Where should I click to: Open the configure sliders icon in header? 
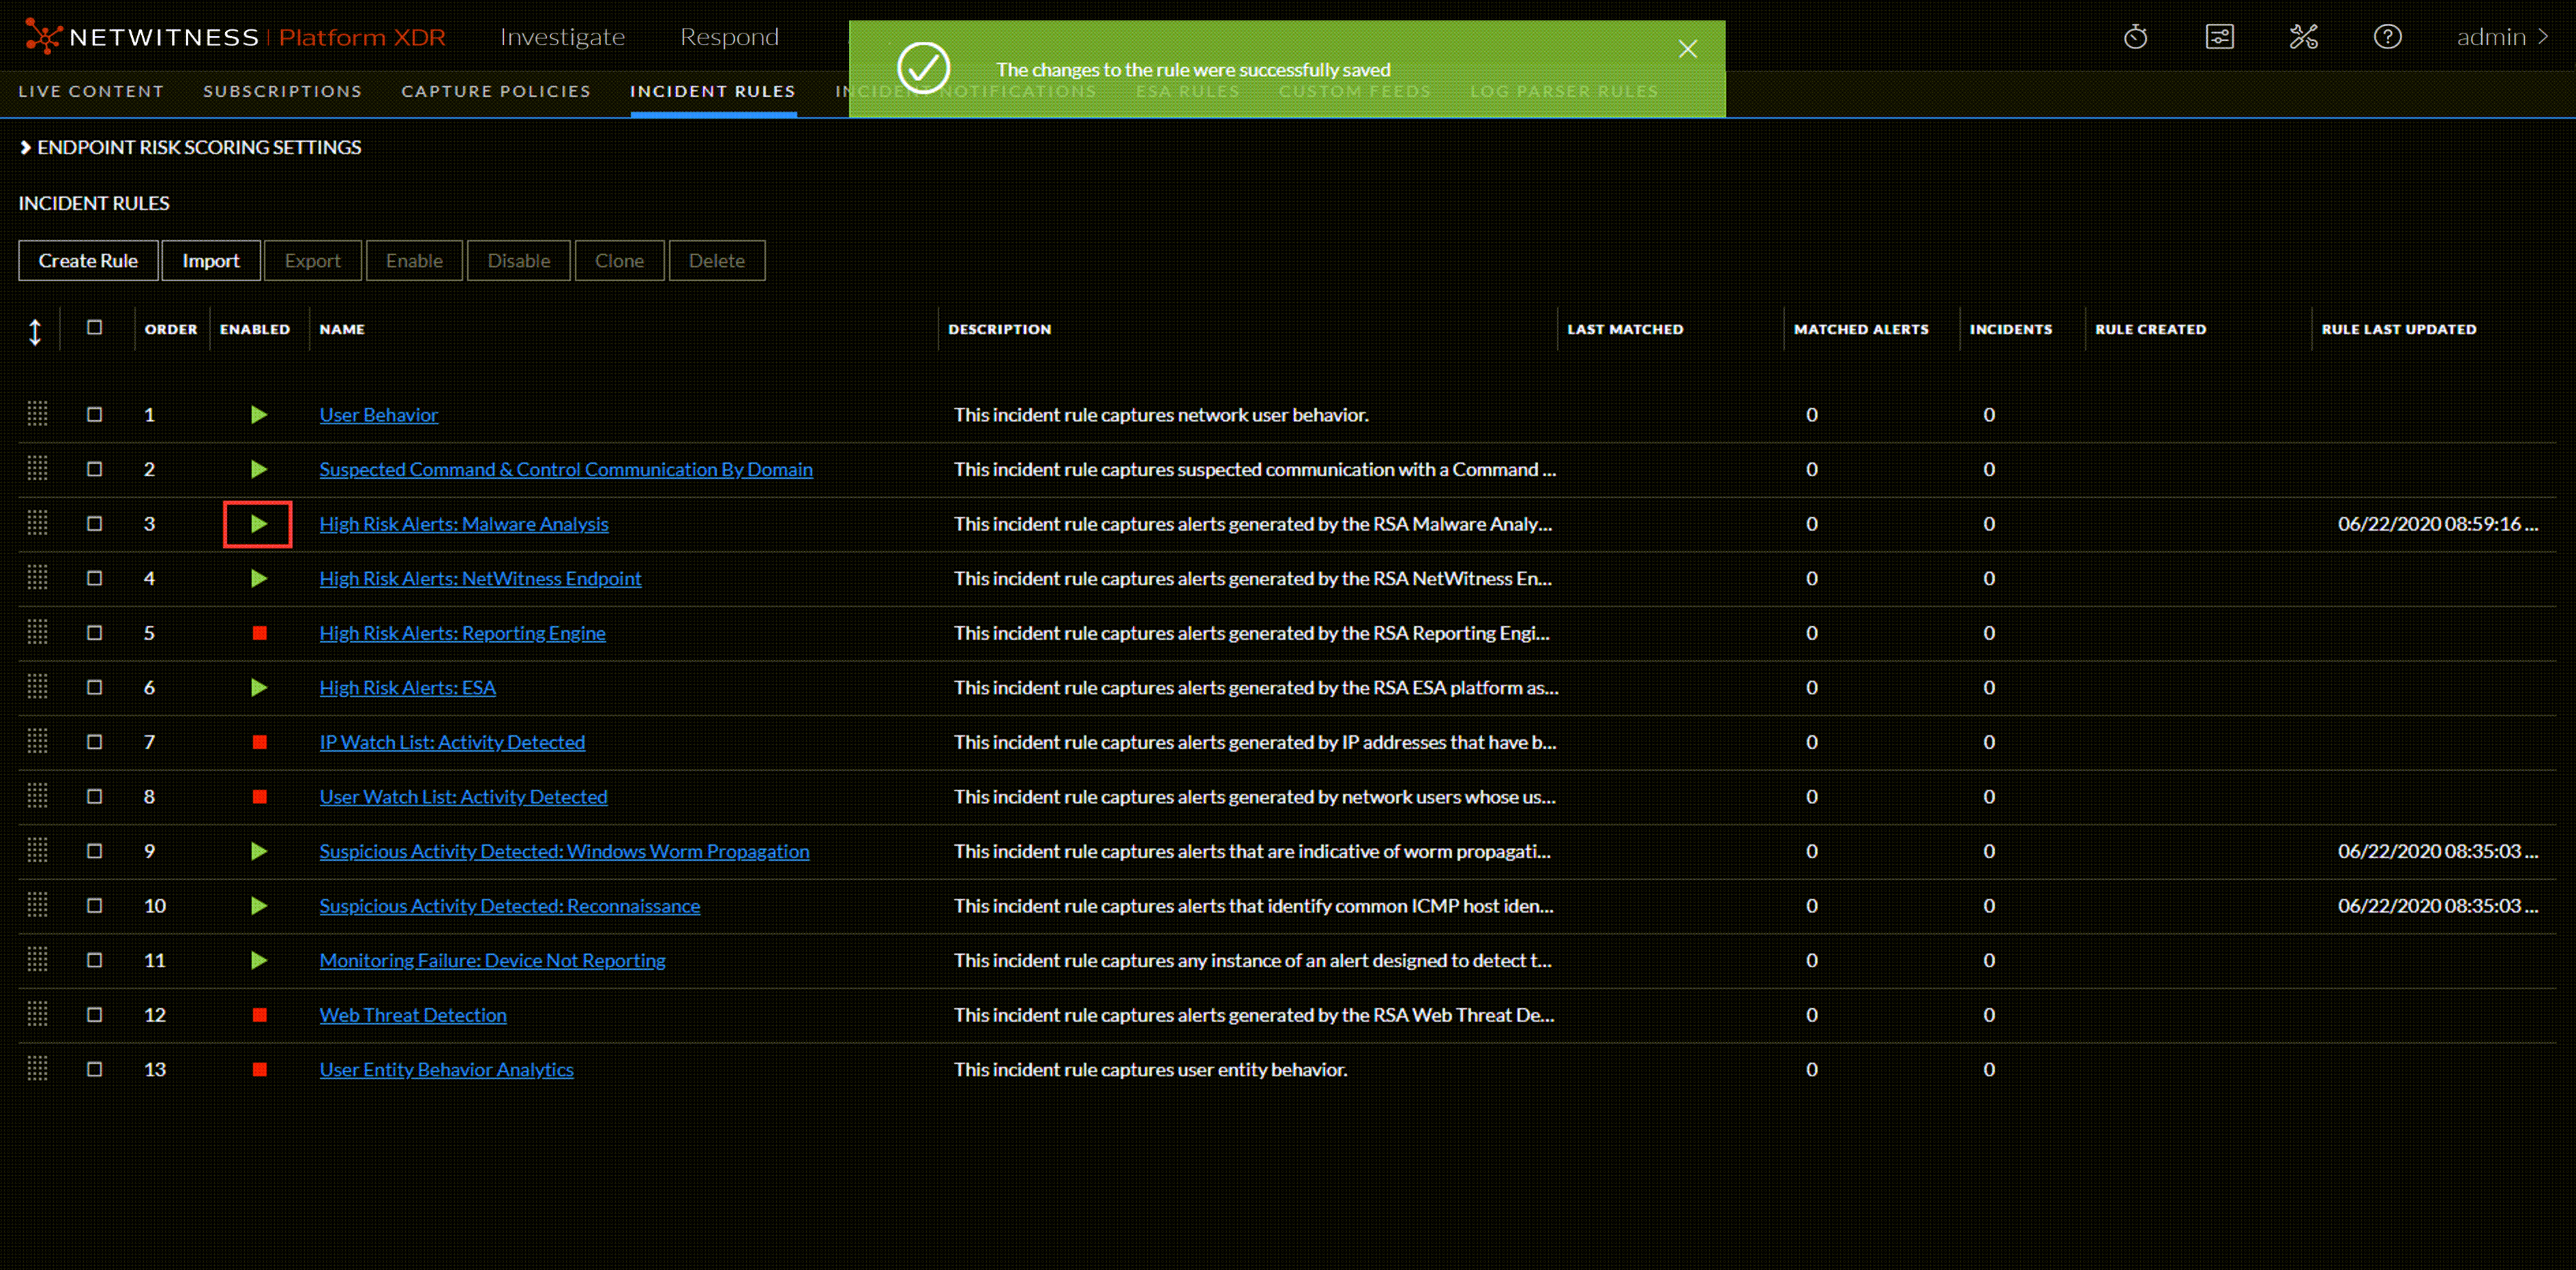click(2219, 37)
